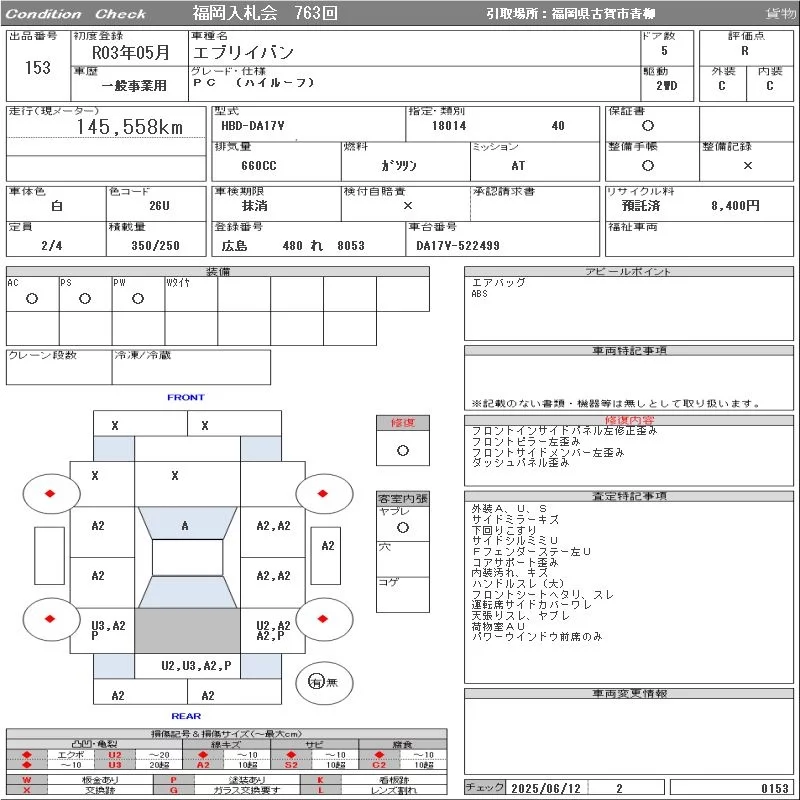Click the circle mark under ヤブレ
The image size is (800, 800).
[403, 528]
